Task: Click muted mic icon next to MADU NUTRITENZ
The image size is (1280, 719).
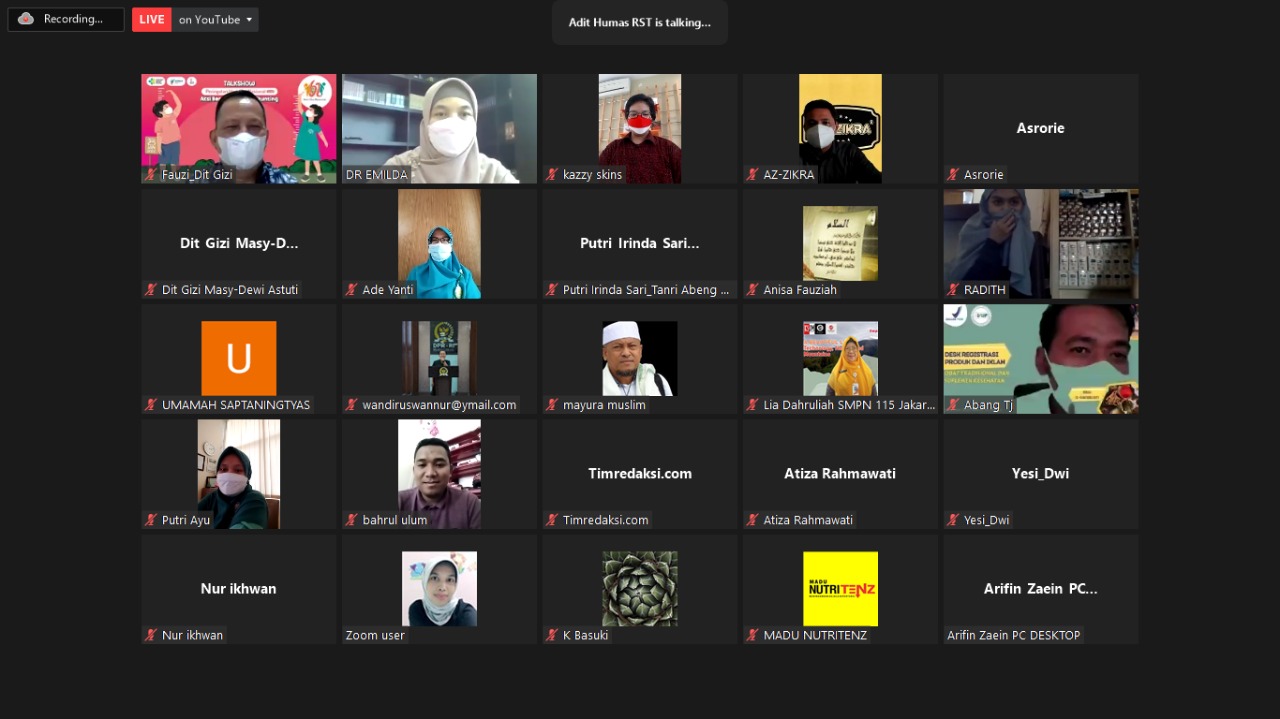Action: [x=753, y=635]
